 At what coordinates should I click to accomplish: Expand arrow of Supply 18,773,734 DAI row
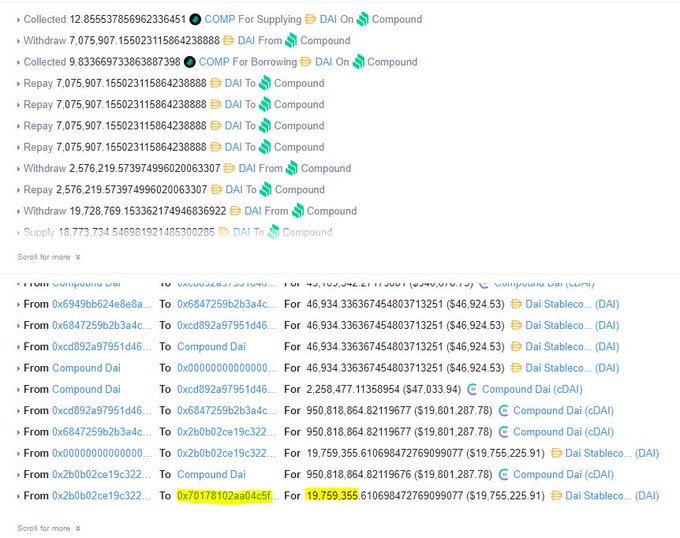click(x=18, y=233)
